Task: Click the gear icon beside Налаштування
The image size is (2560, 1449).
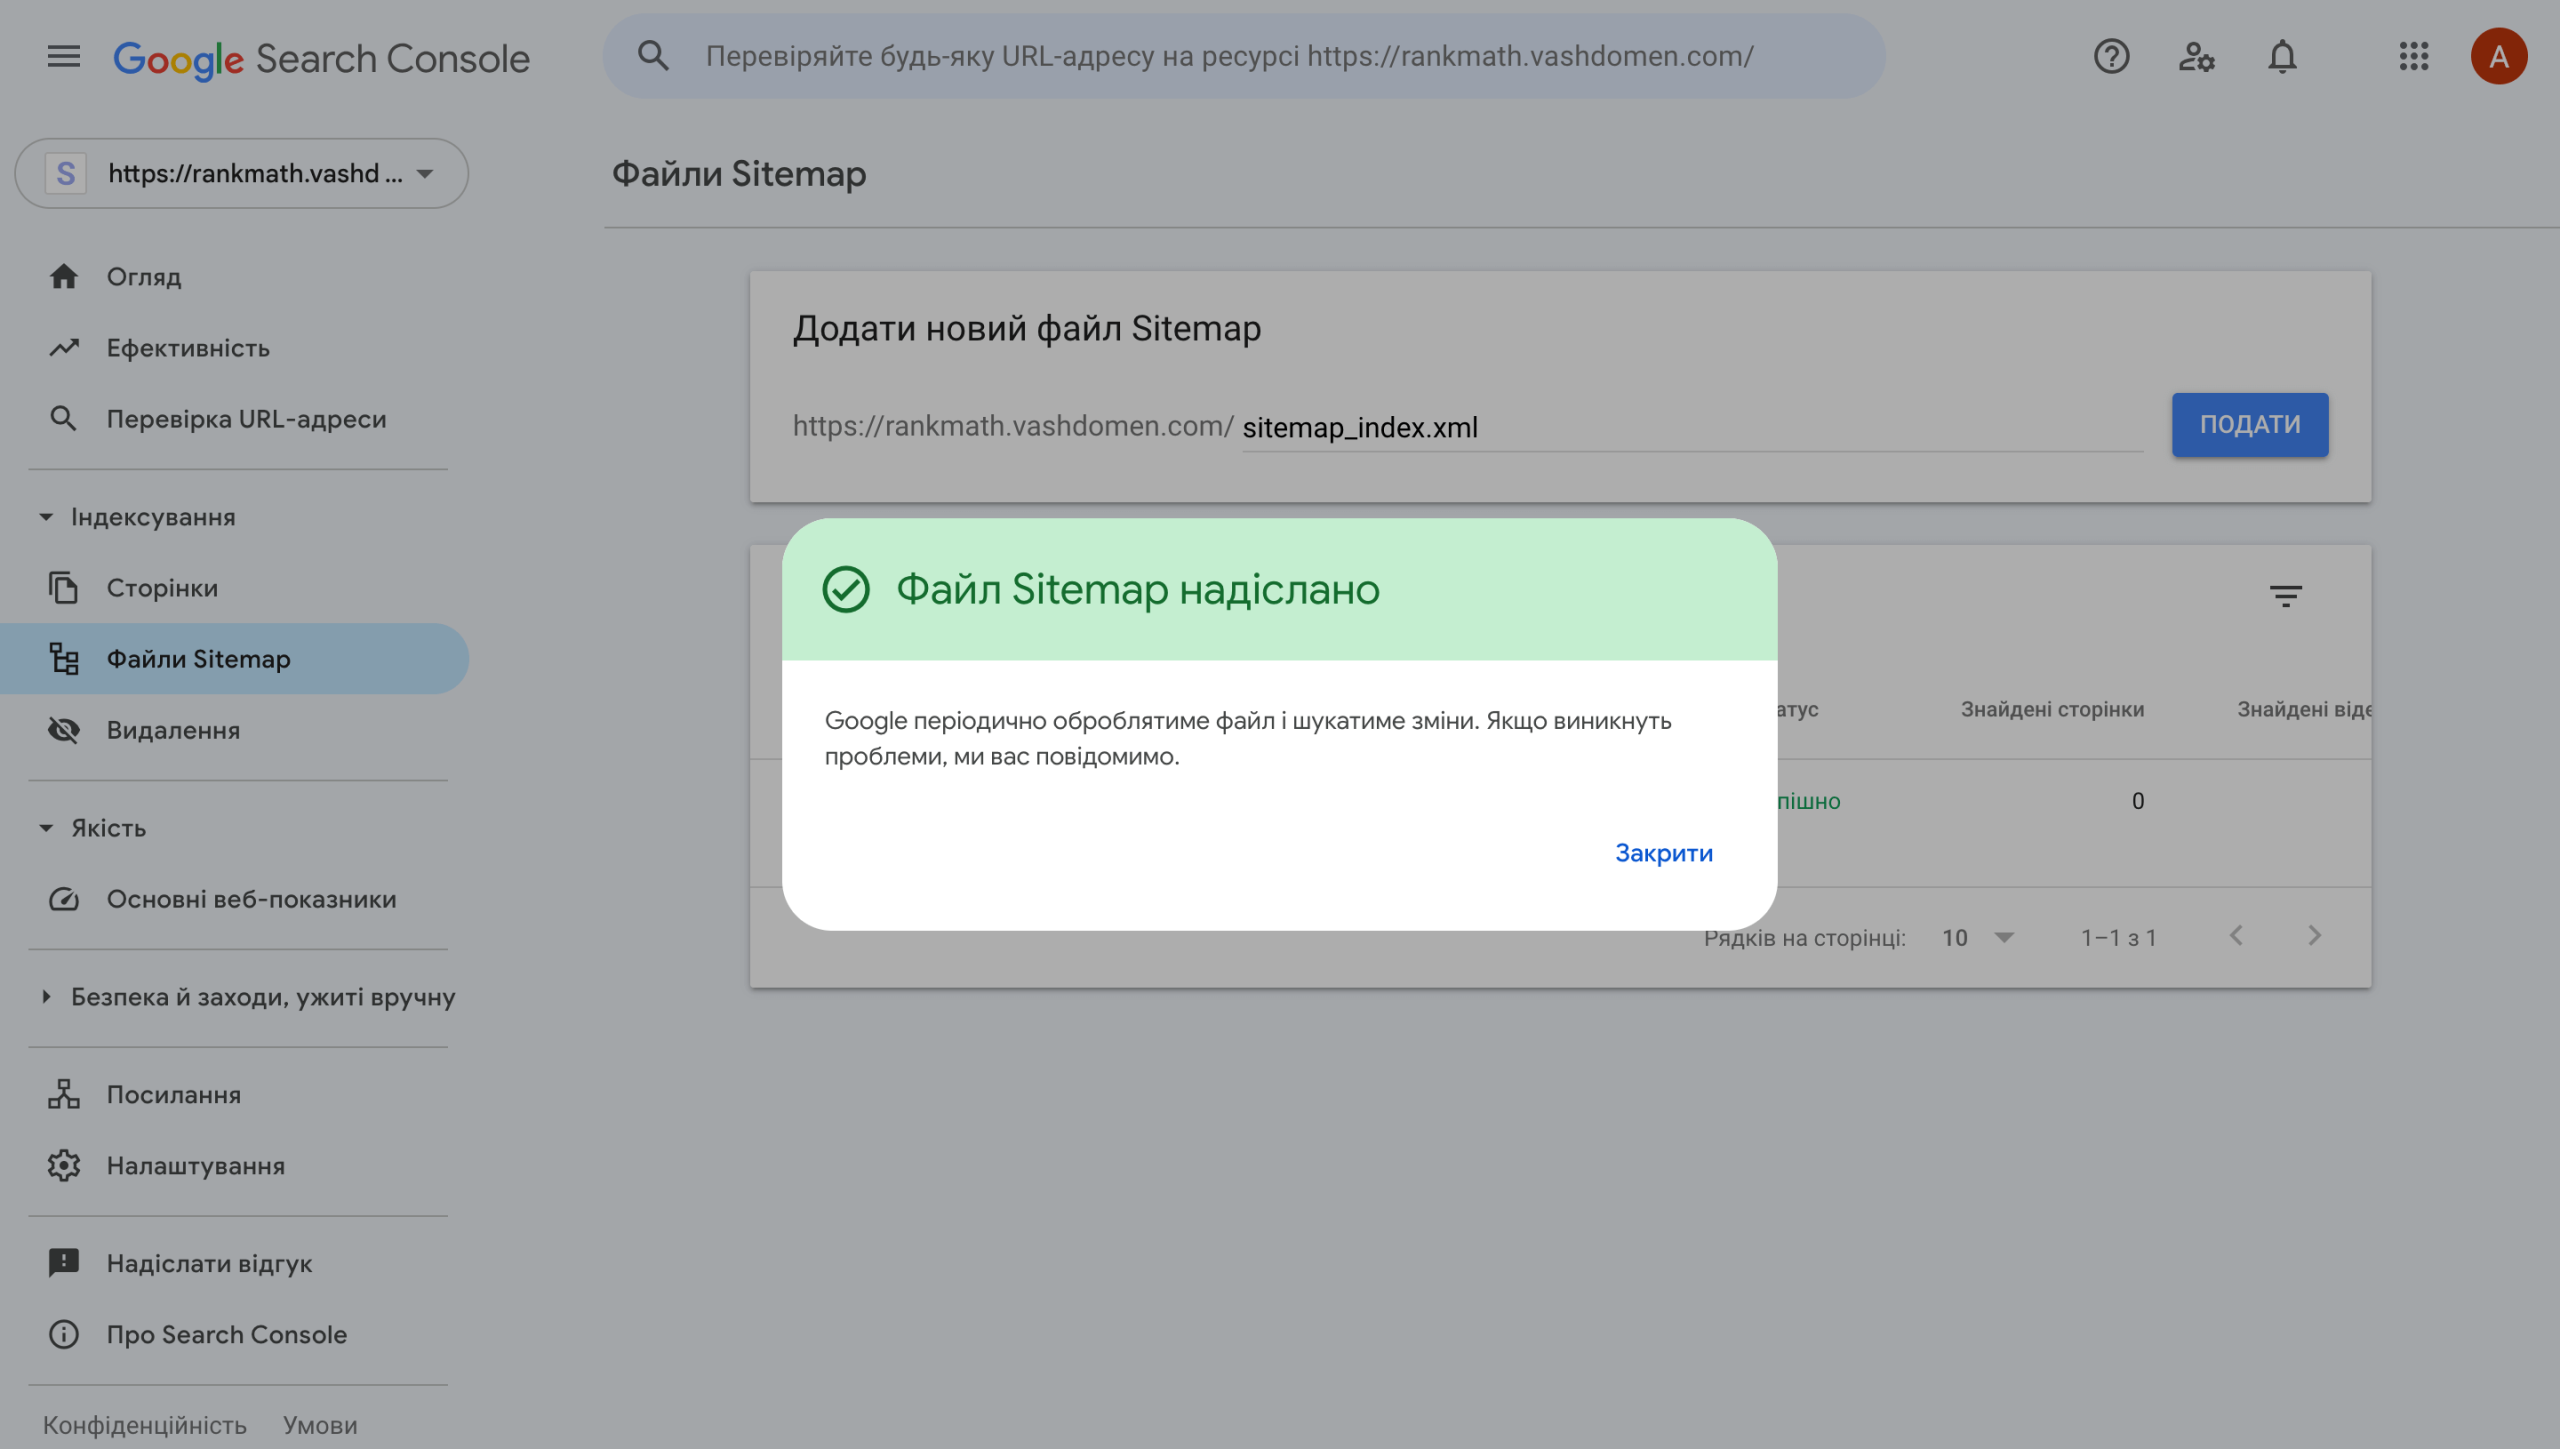Action: [x=64, y=1164]
